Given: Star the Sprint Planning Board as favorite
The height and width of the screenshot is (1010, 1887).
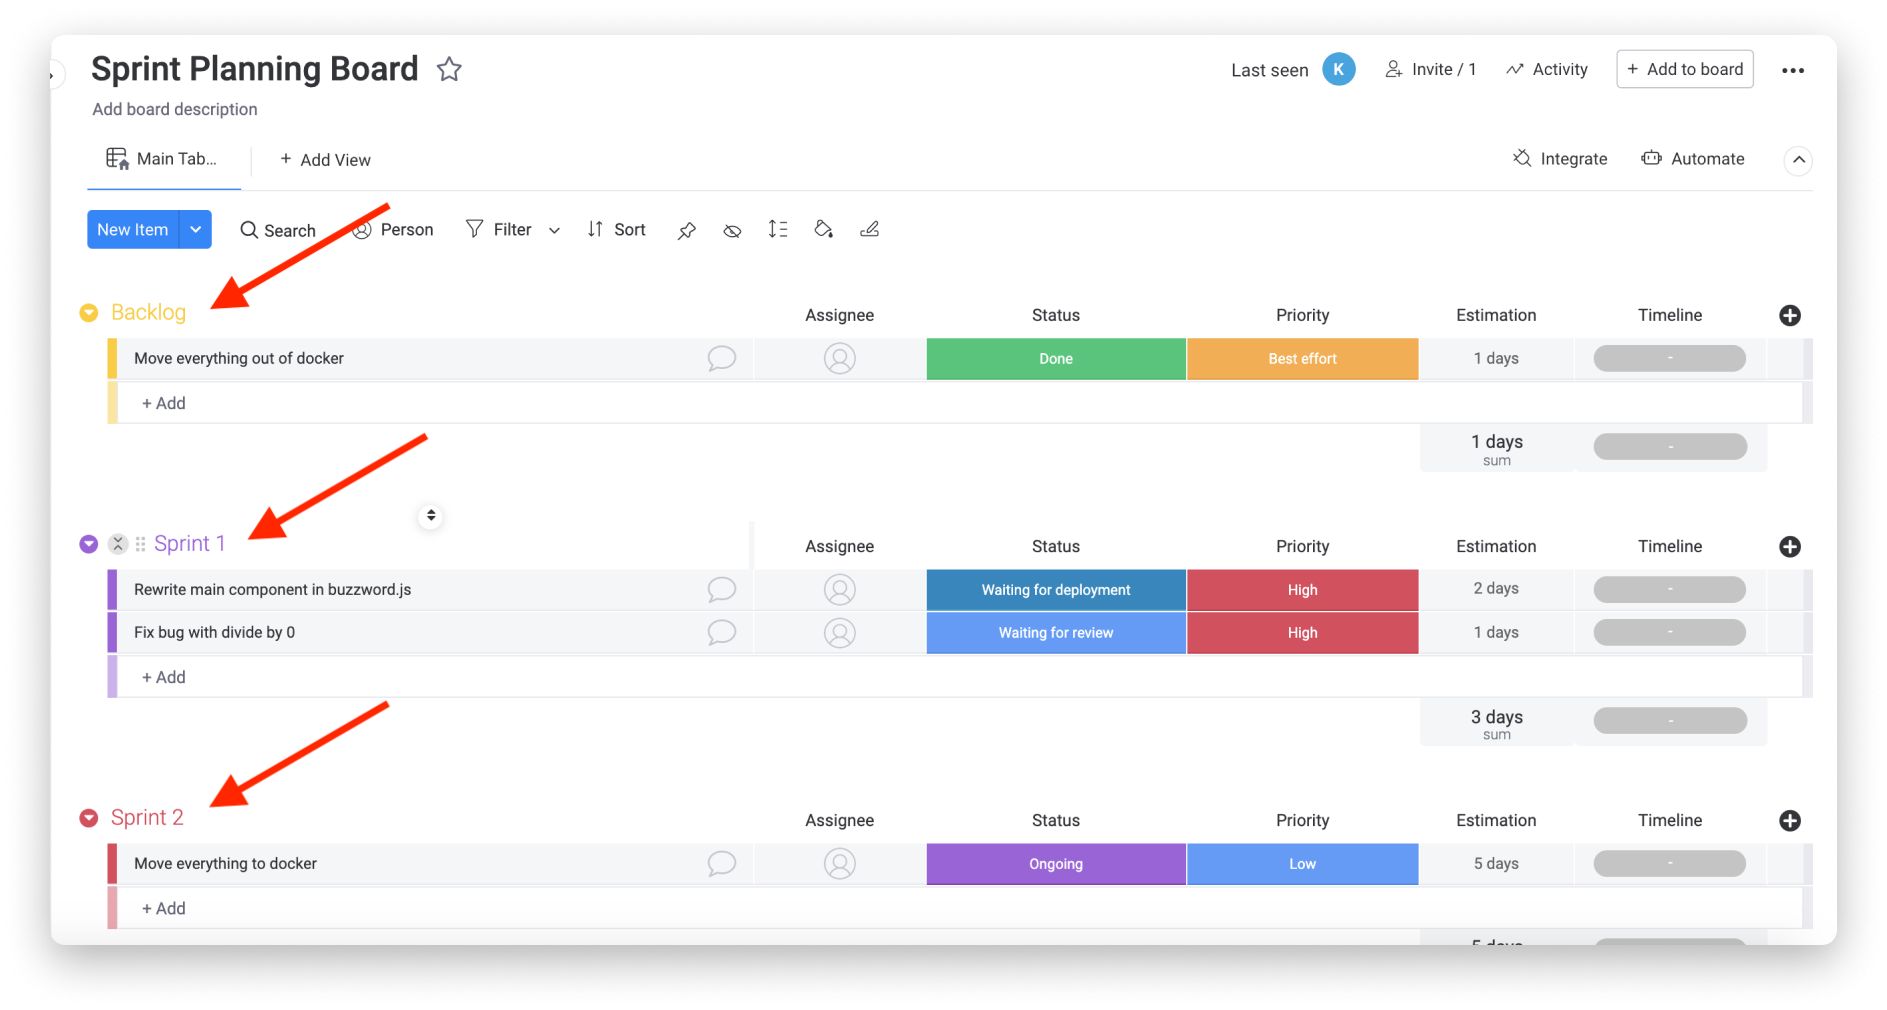Looking at the screenshot, I should click(449, 69).
